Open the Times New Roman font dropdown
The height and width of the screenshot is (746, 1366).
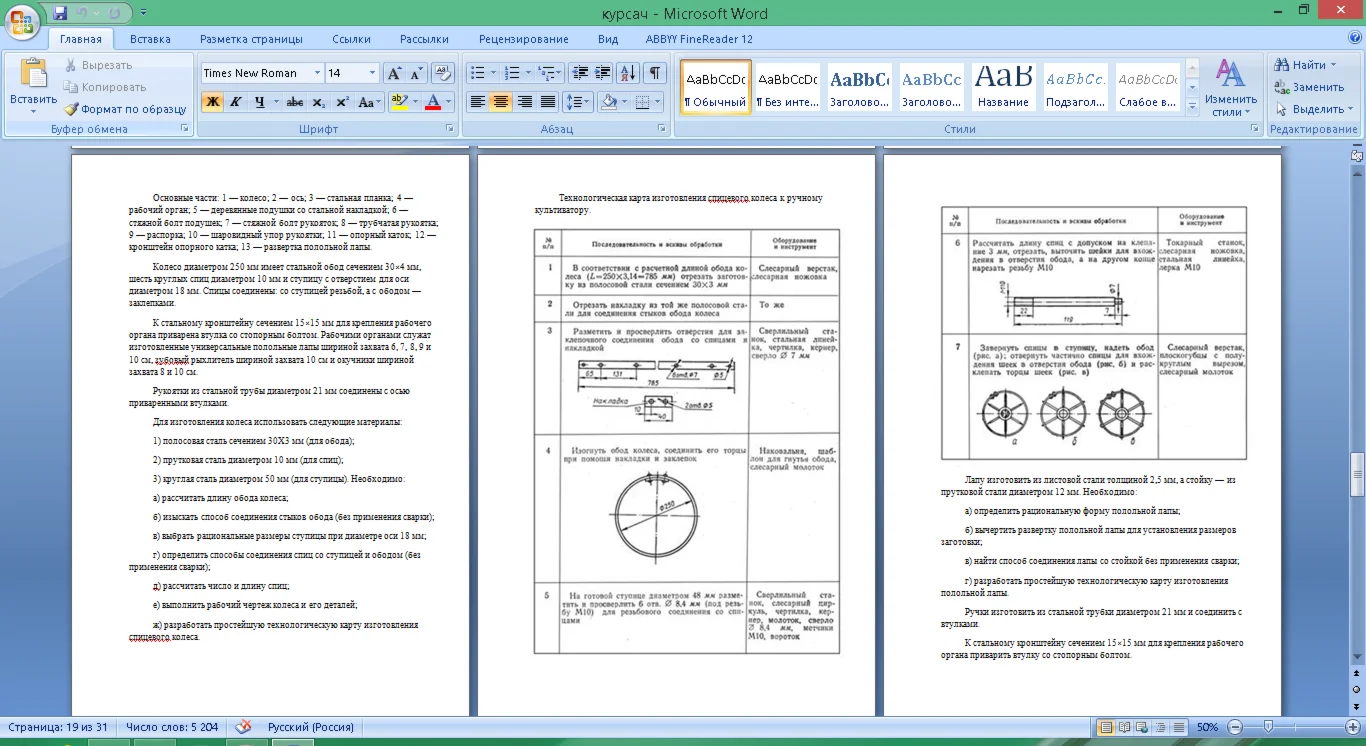pos(317,73)
